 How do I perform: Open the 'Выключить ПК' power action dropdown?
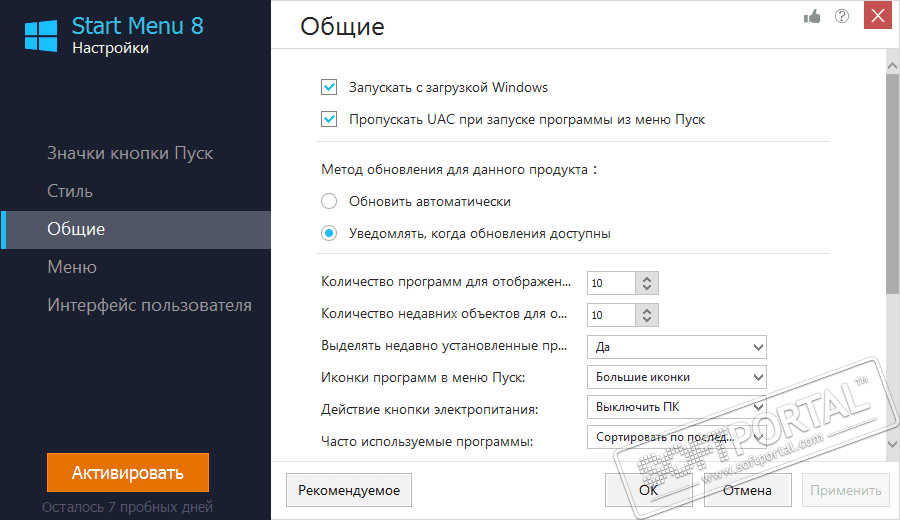point(677,407)
